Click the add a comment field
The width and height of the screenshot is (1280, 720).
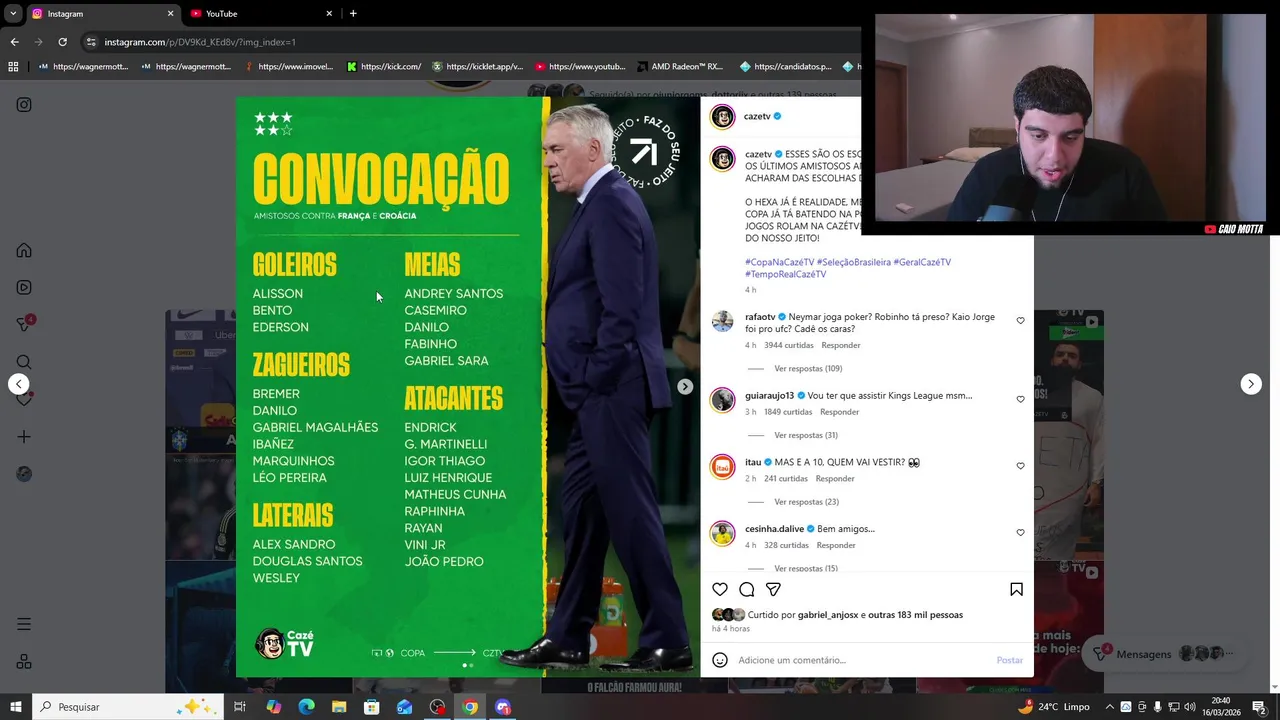tap(863, 660)
